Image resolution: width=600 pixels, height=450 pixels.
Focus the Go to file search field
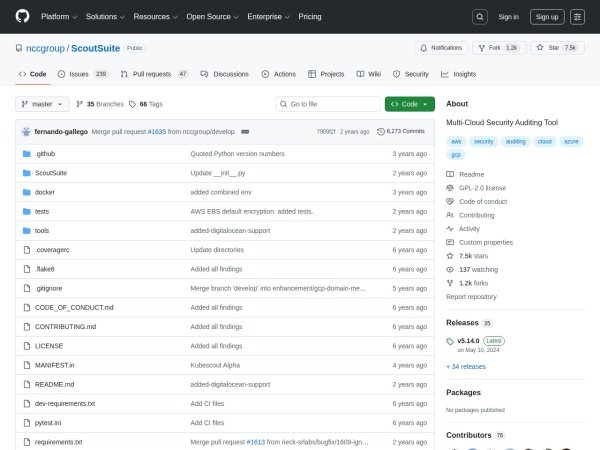[328, 104]
